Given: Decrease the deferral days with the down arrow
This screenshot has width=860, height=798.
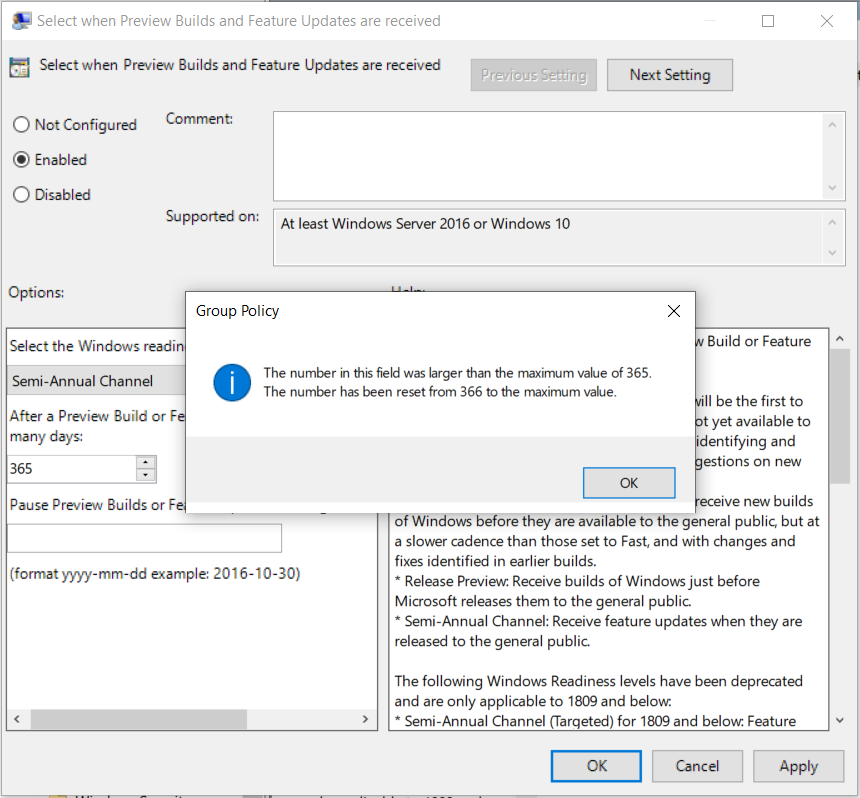Looking at the screenshot, I should coord(146,474).
